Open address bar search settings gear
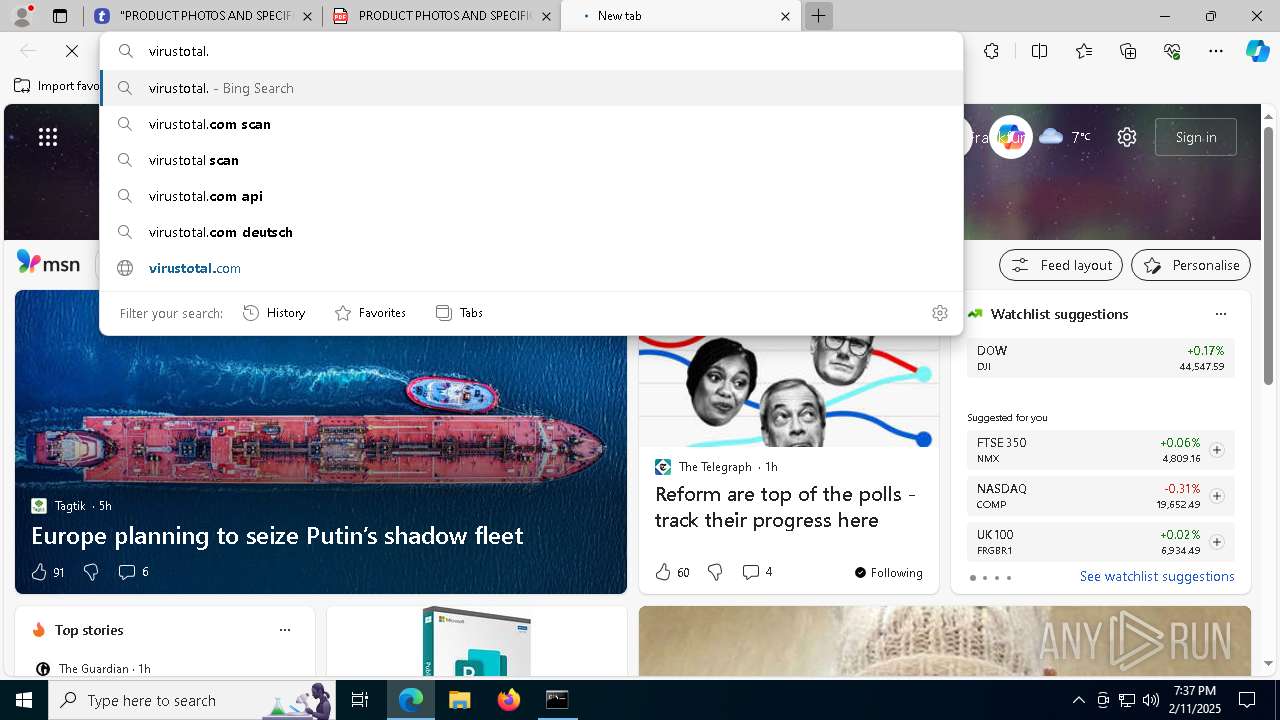 [940, 313]
